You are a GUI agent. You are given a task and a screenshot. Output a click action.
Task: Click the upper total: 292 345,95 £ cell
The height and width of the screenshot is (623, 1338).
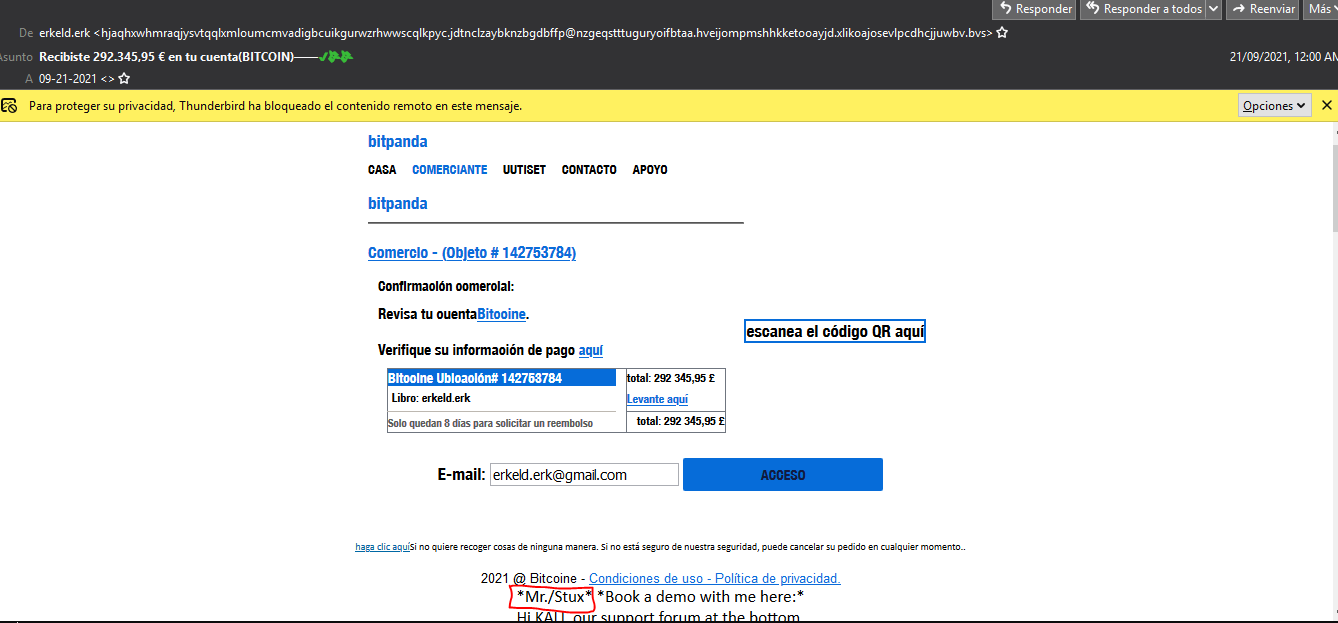coord(670,379)
